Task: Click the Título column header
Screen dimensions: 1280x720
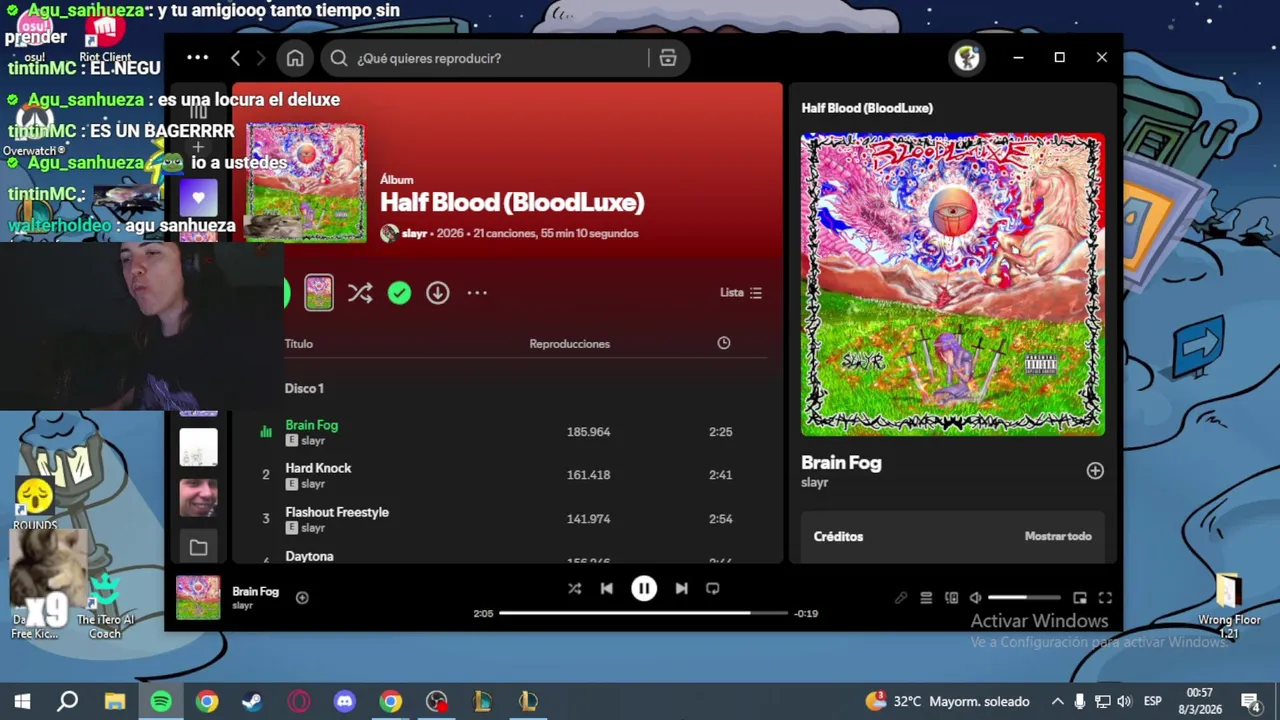Action: [x=299, y=343]
